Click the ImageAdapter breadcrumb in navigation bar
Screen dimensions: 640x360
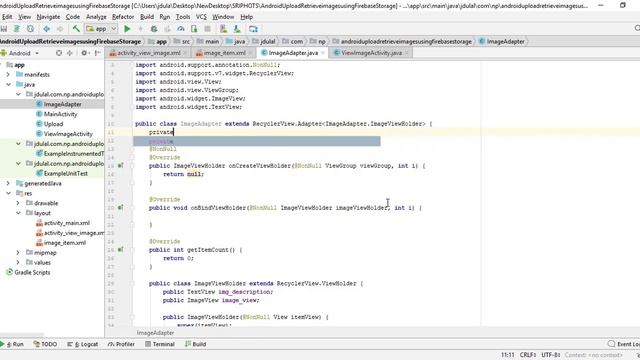502,41
